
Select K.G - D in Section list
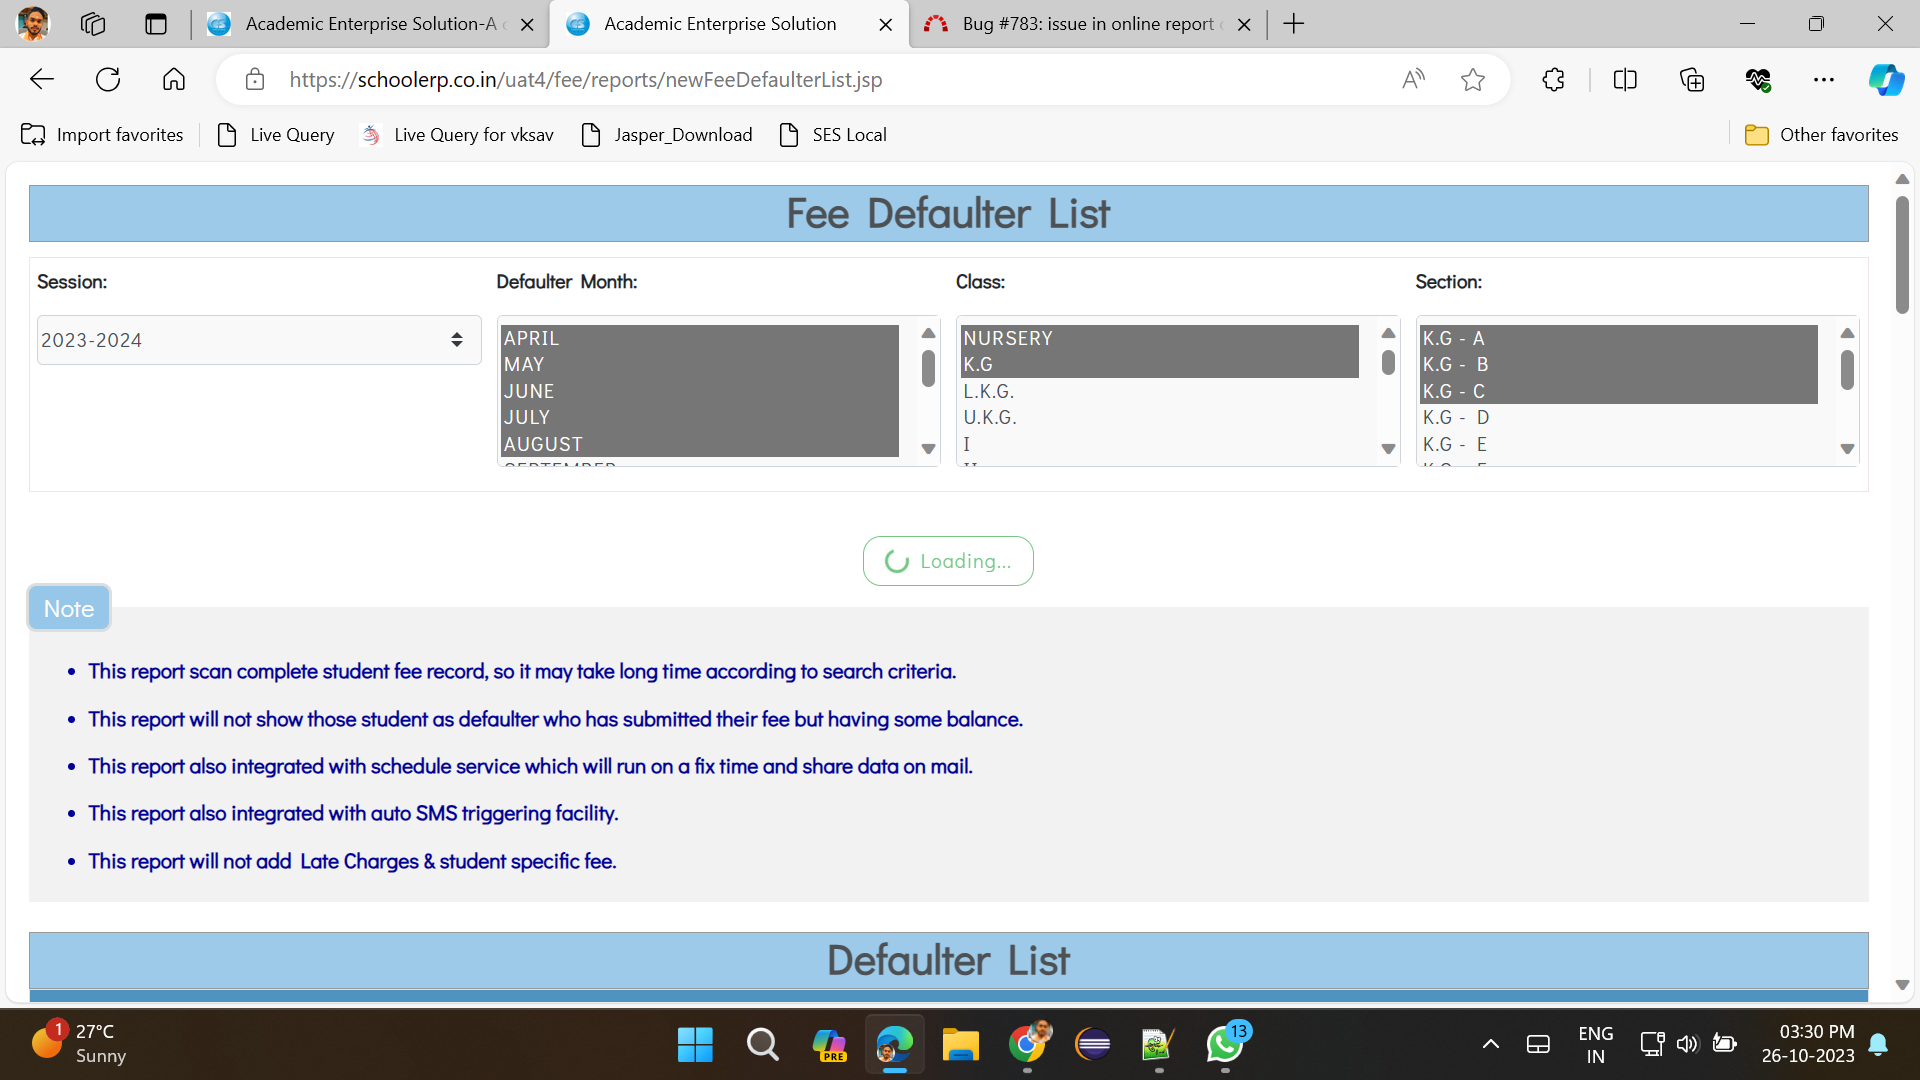[x=1455, y=417]
